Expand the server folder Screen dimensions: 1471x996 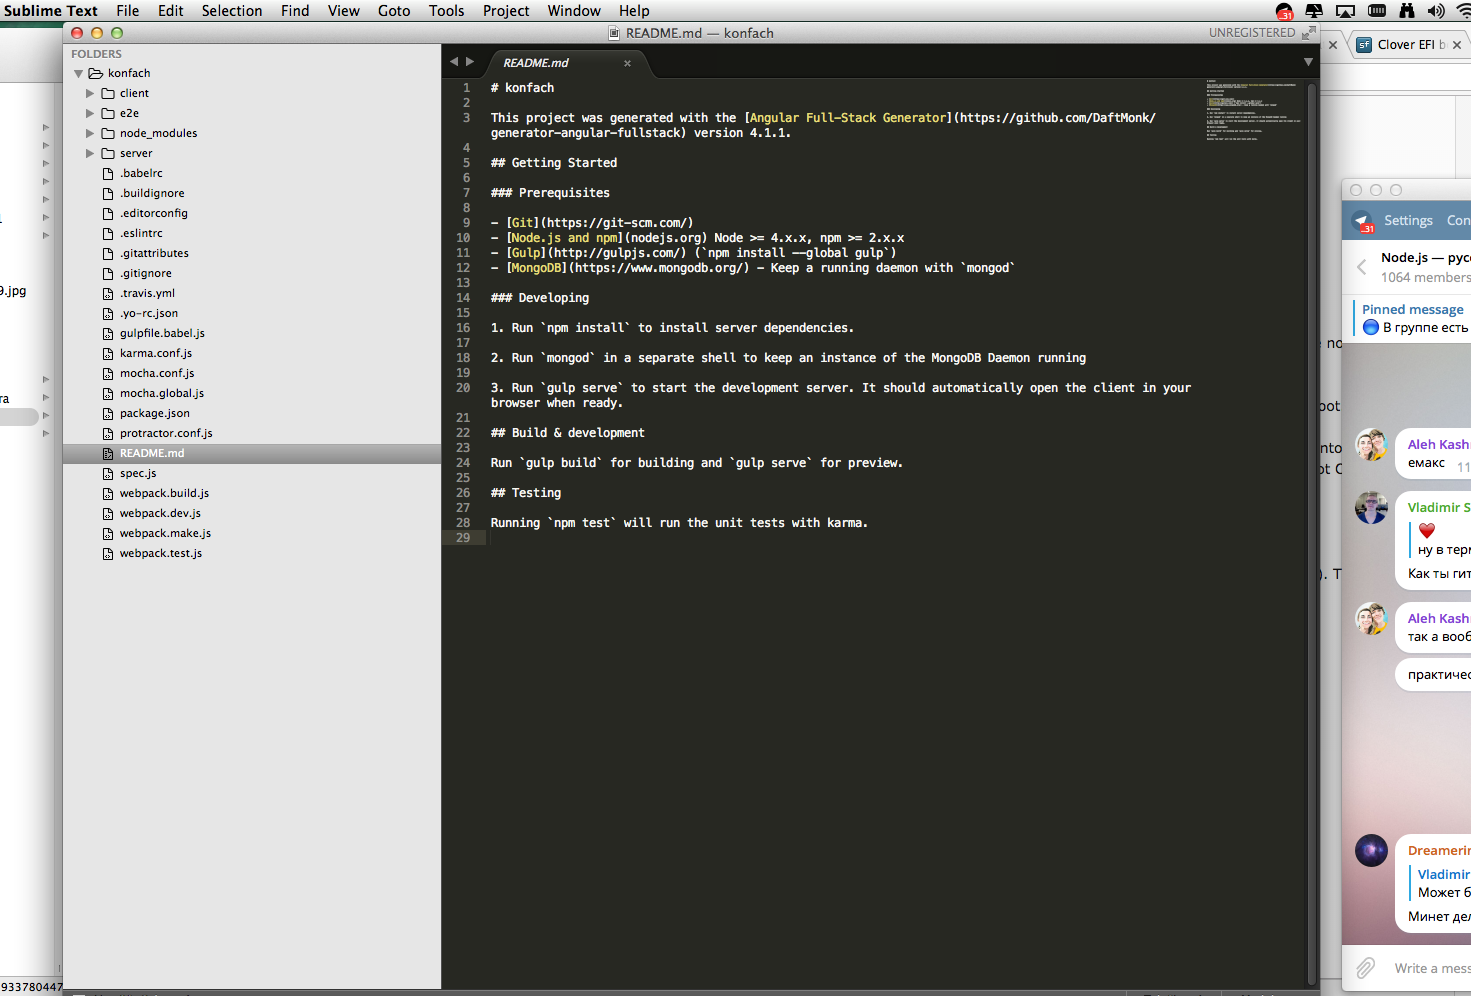(x=90, y=153)
